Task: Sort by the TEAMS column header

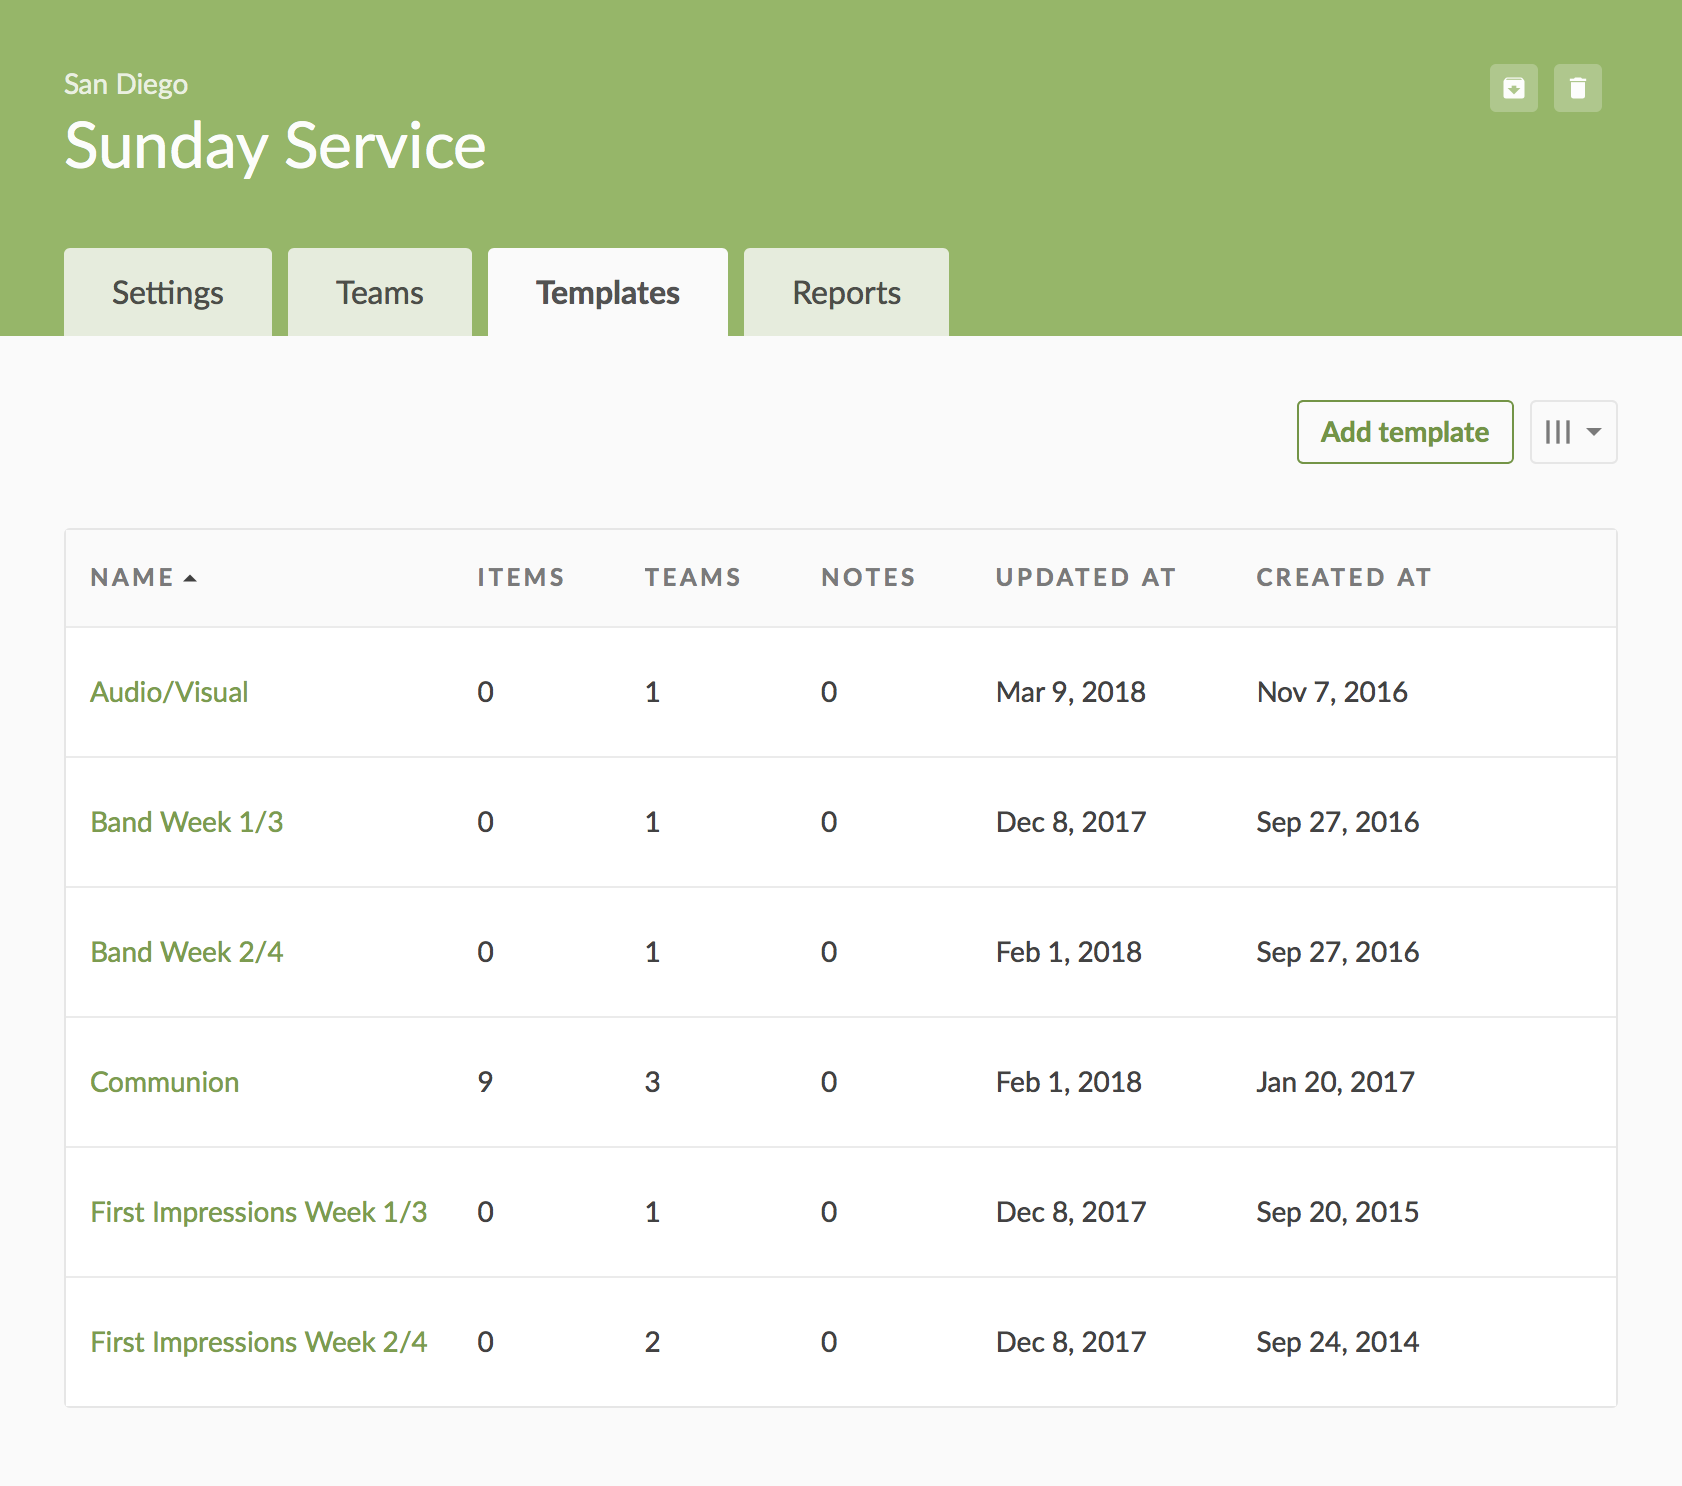Action: click(693, 577)
